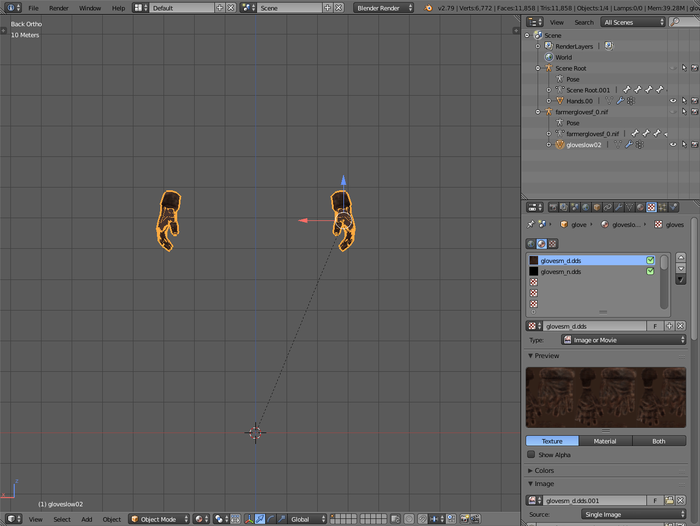Disable the glovesm_n.dds texture slot checkbox
This screenshot has height=526, width=700.
click(x=650, y=271)
